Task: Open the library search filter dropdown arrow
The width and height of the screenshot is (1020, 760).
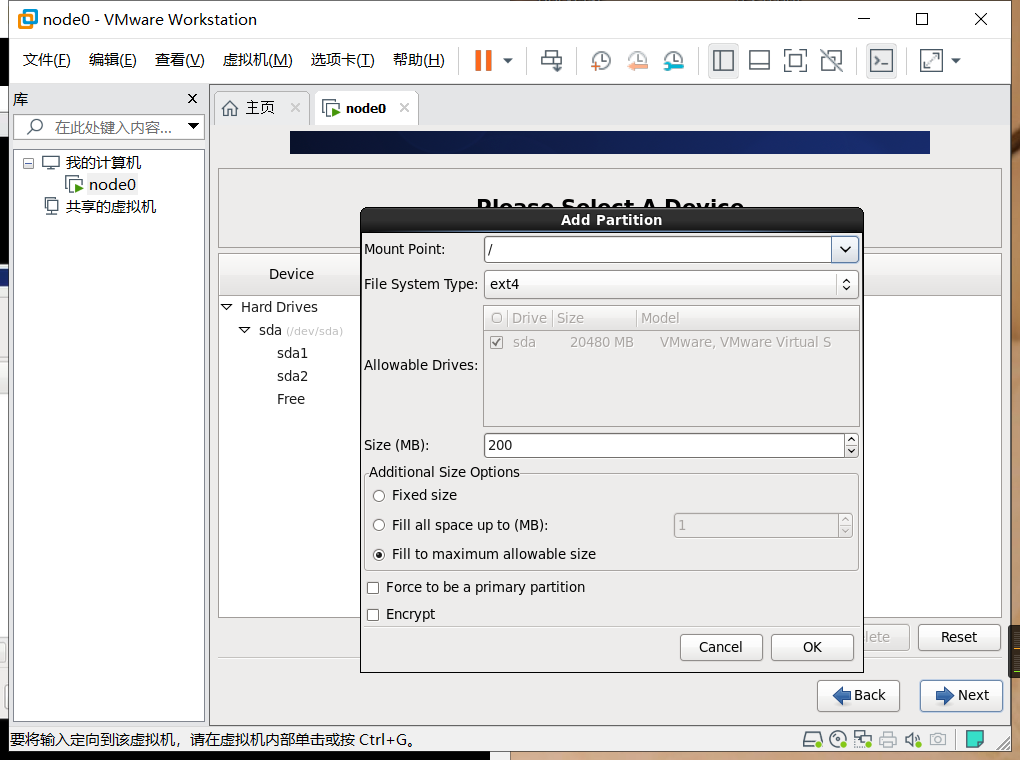Action: pos(193,126)
